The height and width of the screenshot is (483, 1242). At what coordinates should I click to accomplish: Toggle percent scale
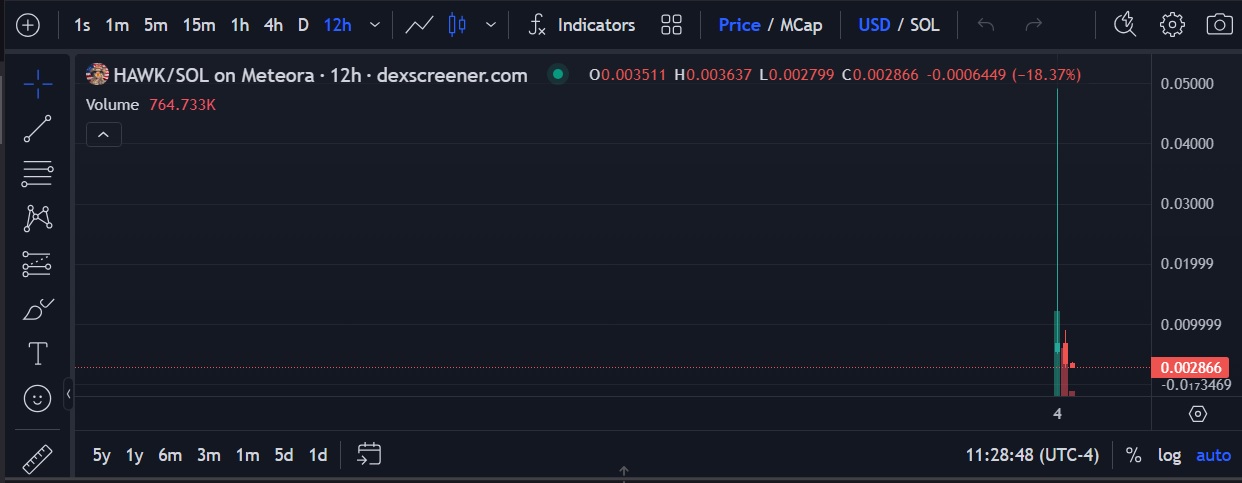click(1133, 455)
